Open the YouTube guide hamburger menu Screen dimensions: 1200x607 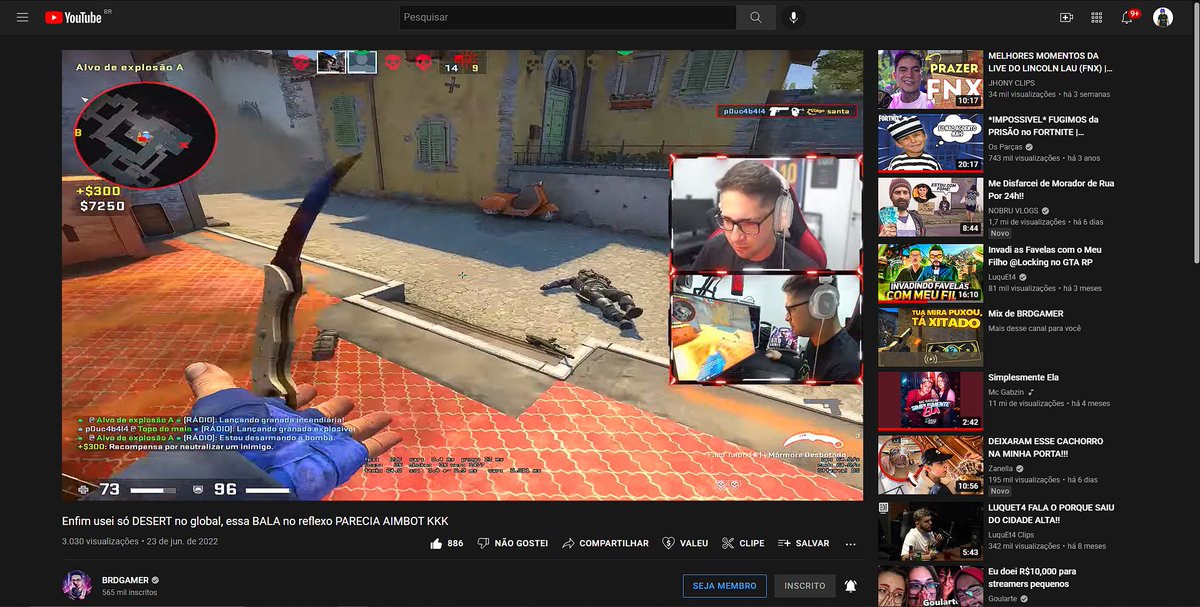pyautogui.click(x=22, y=17)
